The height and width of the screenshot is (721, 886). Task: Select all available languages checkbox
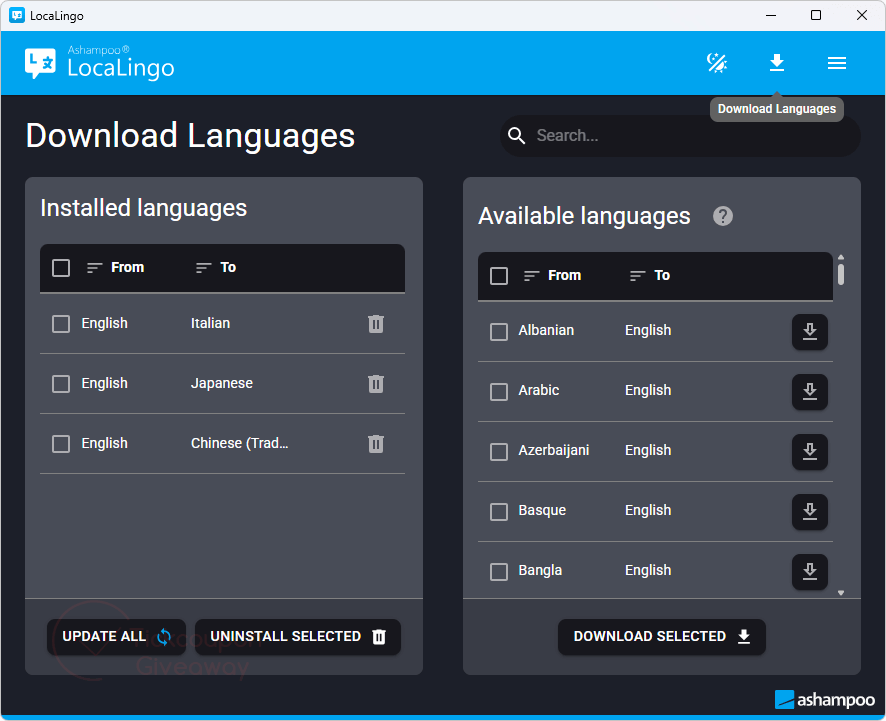coord(499,276)
